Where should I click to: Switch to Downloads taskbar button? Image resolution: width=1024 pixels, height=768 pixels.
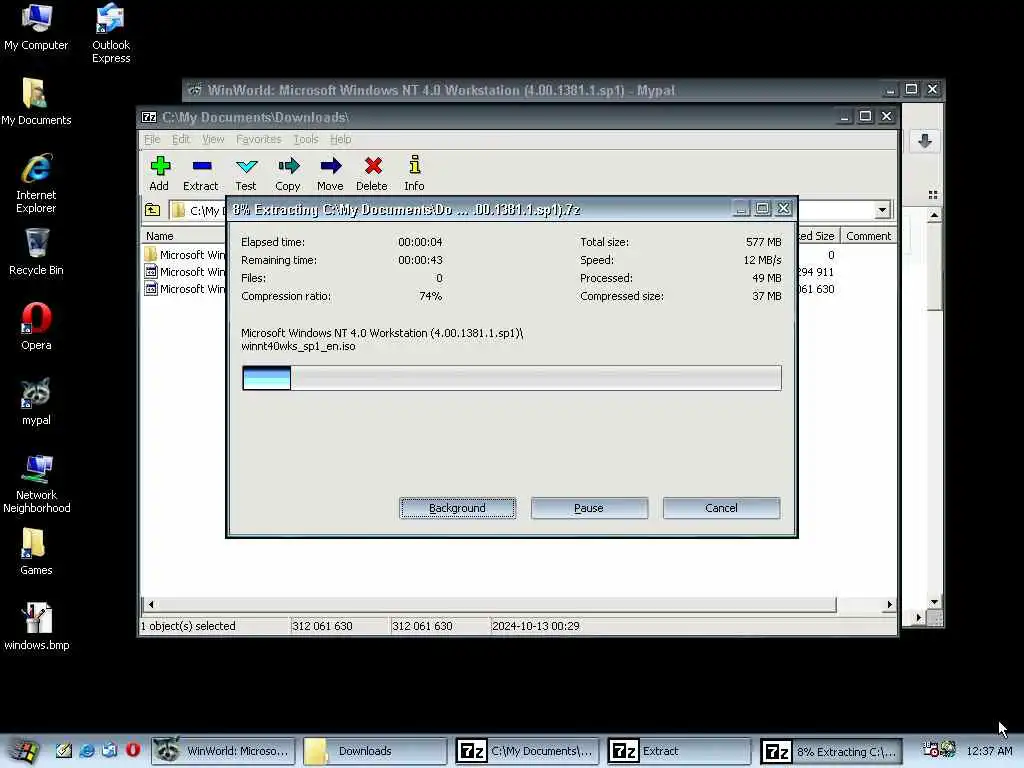click(375, 751)
